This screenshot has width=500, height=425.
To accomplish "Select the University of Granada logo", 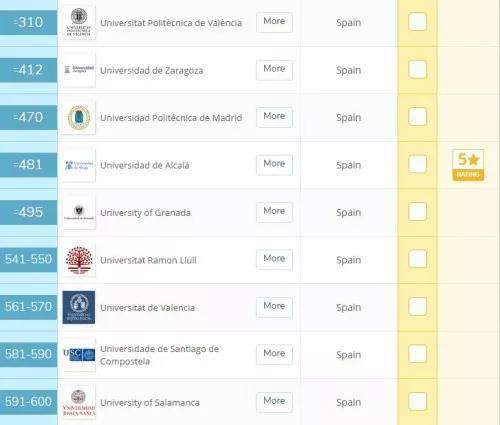I will pyautogui.click(x=79, y=212).
